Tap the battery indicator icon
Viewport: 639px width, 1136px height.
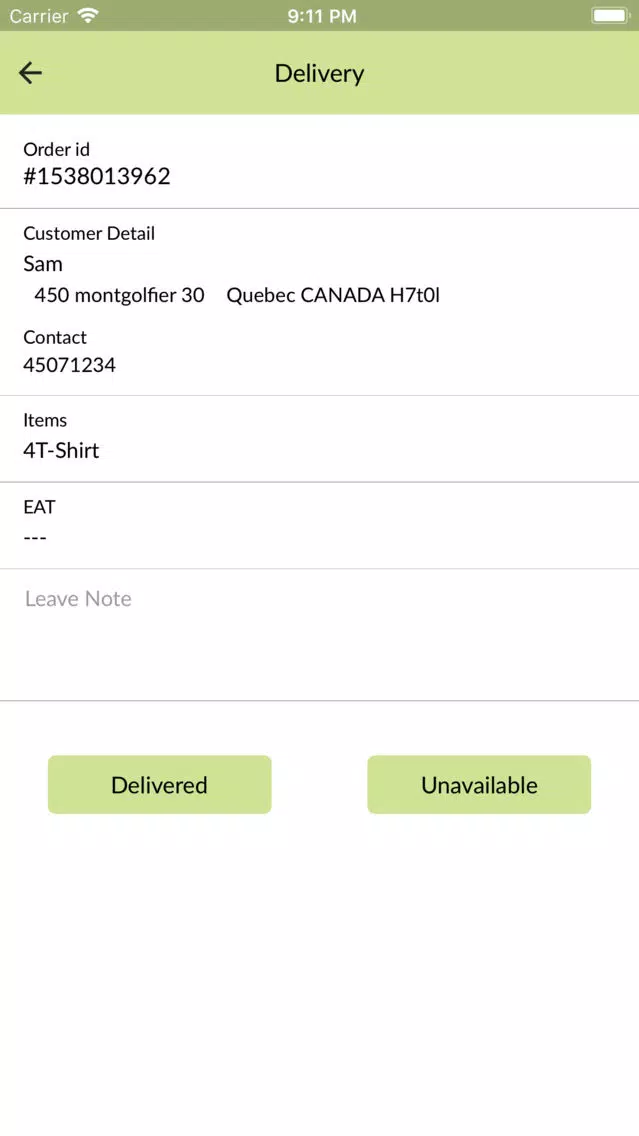pos(610,15)
